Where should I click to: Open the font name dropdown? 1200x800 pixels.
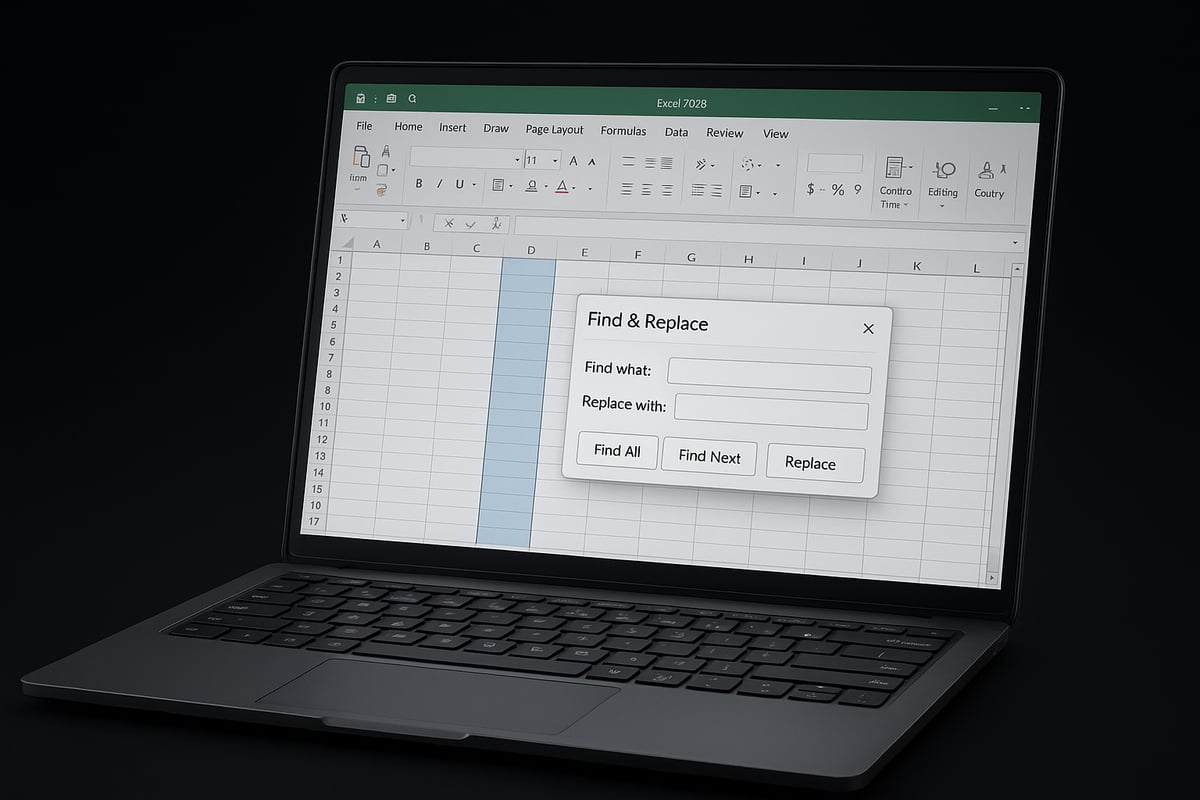coord(517,160)
